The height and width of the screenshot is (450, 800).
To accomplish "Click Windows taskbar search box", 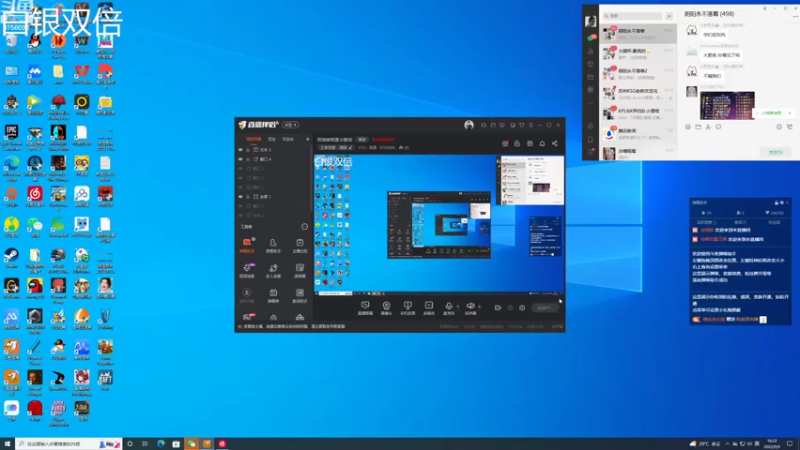I will coord(69,444).
